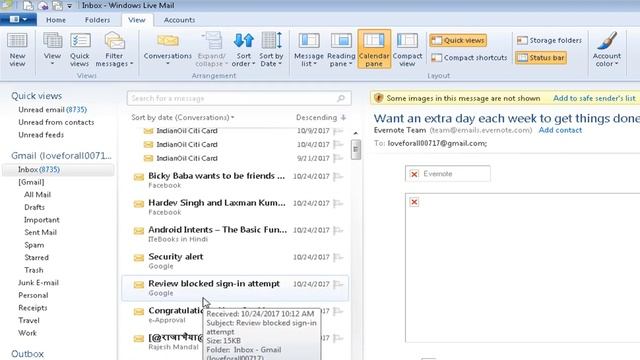Viewport: 640px width, 360px height.
Task: Open the Sort by Date dropdown
Action: [271, 50]
